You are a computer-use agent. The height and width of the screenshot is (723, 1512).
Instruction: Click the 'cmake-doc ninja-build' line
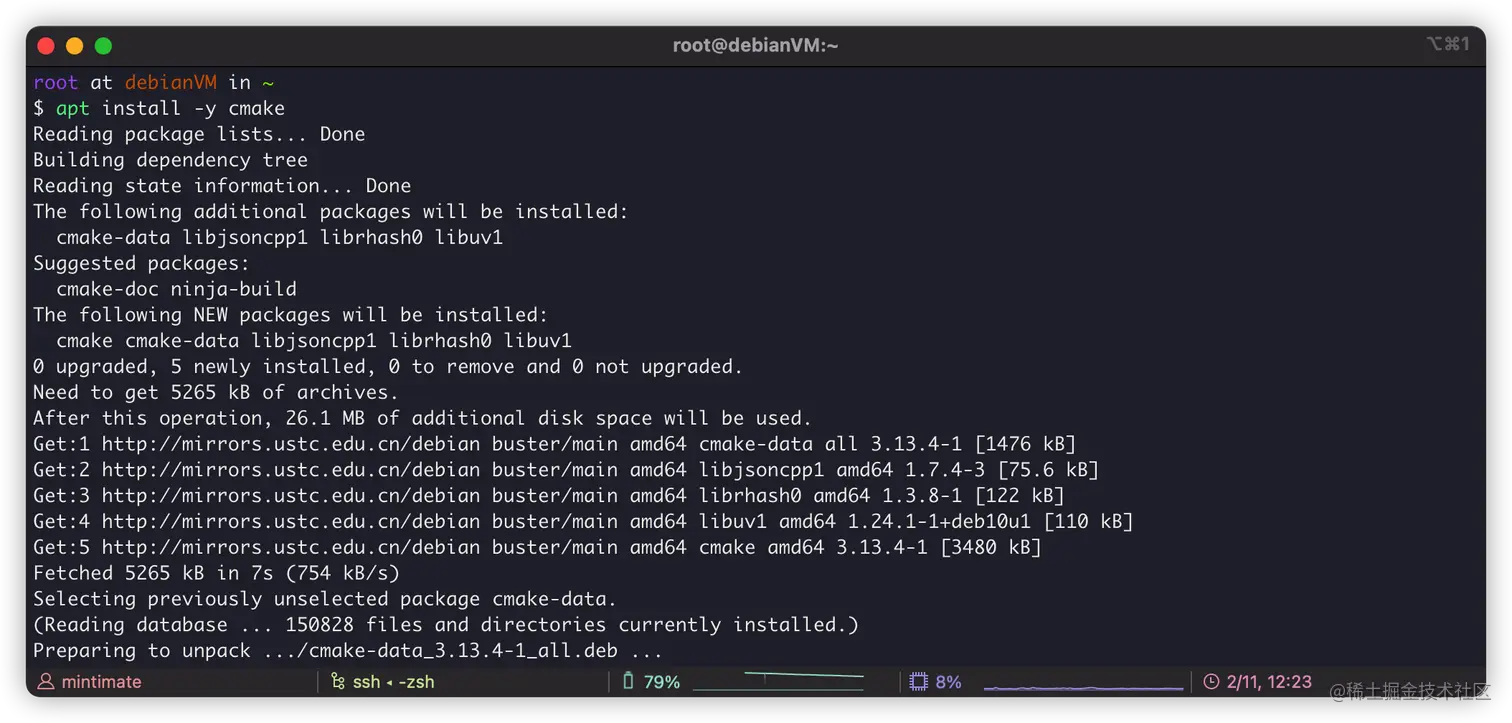(x=176, y=289)
